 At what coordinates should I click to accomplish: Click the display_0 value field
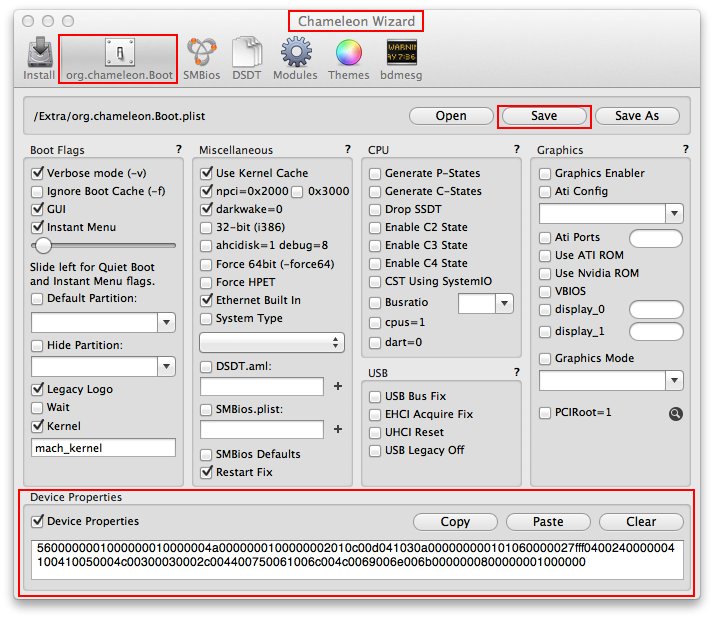656,310
